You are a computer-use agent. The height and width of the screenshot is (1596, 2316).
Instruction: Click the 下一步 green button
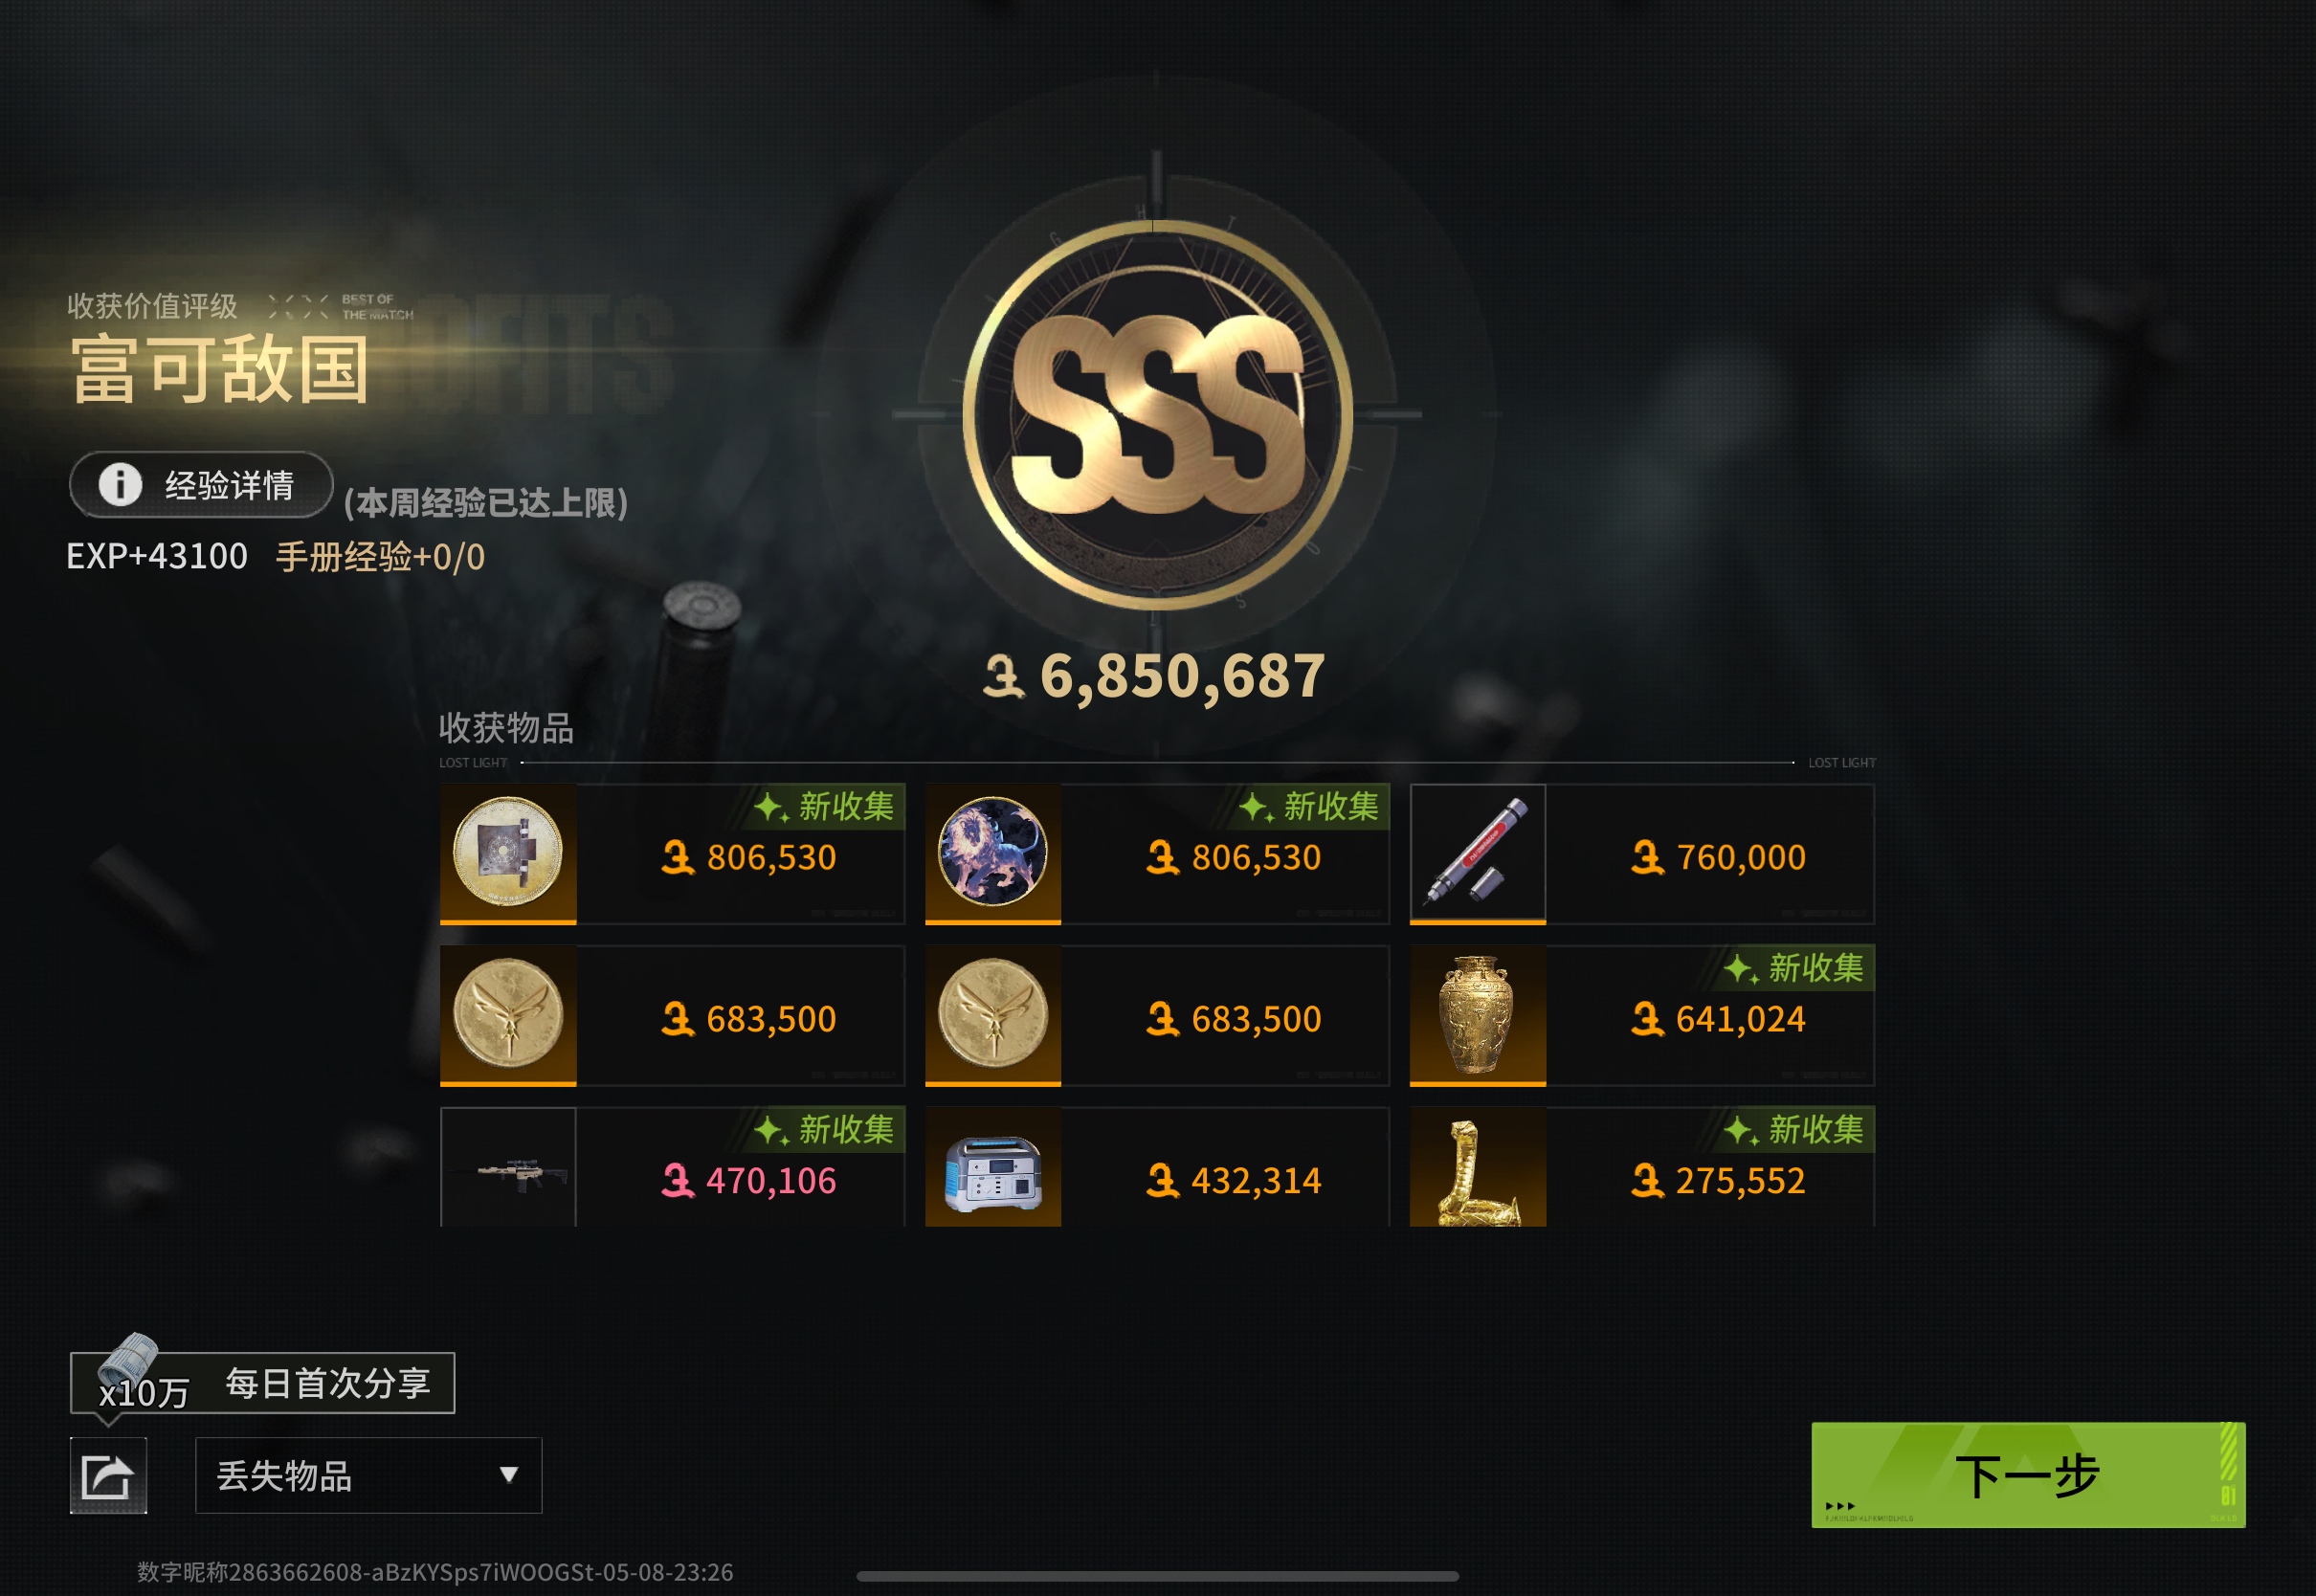(2028, 1475)
